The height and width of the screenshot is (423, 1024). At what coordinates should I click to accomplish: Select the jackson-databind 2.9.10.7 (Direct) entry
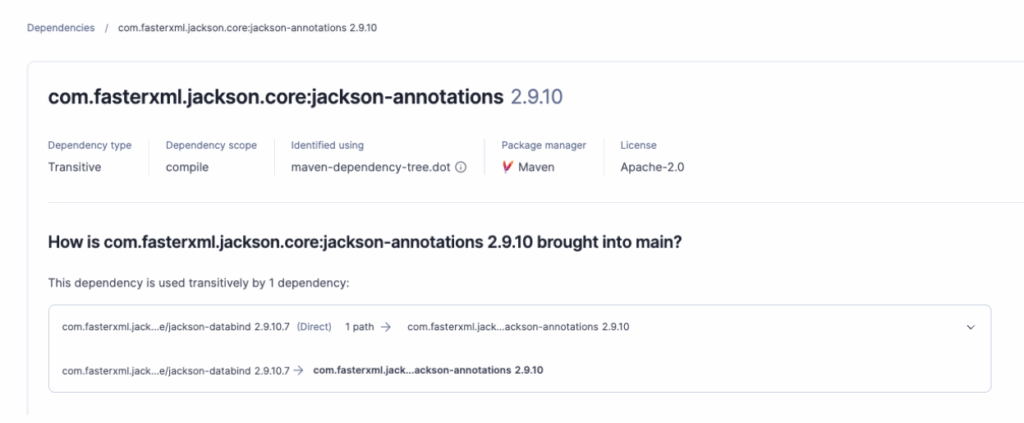coord(175,327)
